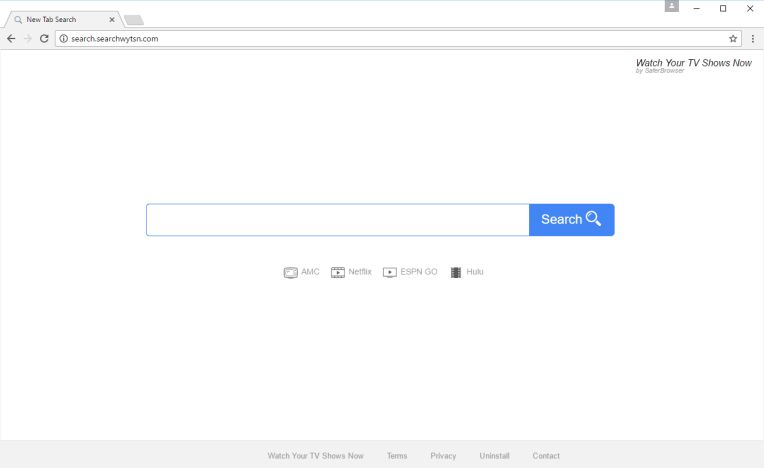Open the Hulu shortcut link
The width and height of the screenshot is (764, 468).
(x=475, y=272)
